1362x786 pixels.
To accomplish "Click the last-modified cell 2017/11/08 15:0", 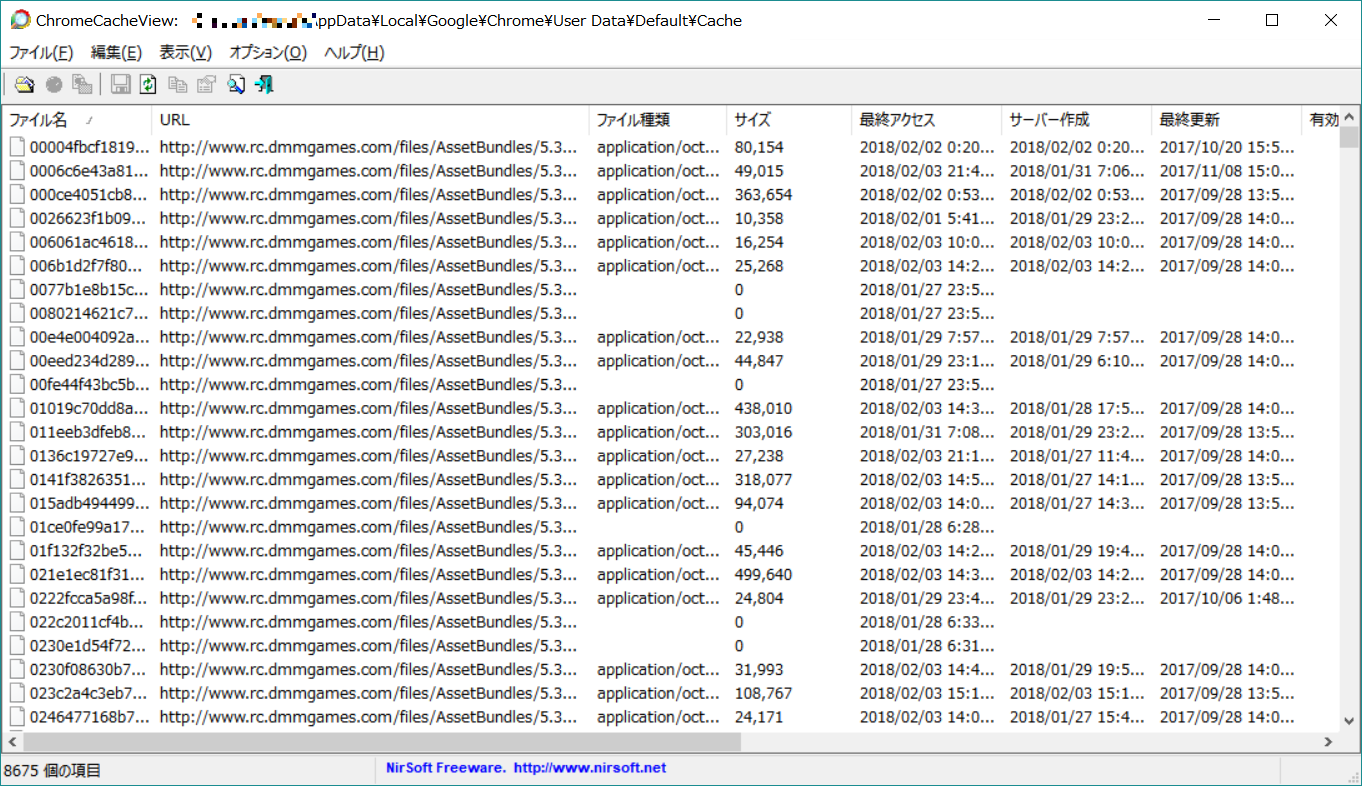I will pyautogui.click(x=1227, y=171).
